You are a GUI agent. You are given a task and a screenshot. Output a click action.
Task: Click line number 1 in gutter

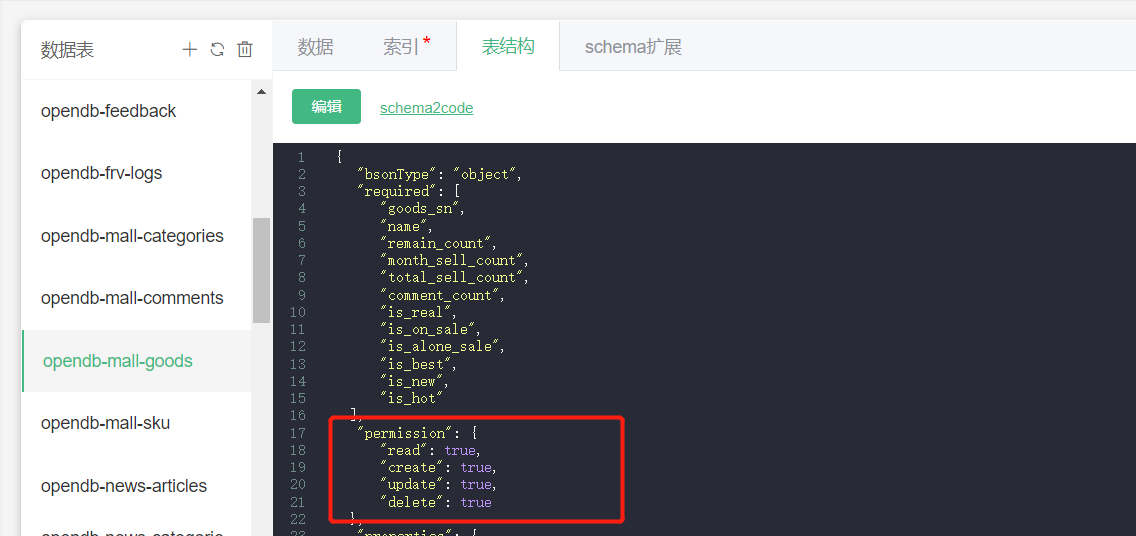click(x=301, y=157)
